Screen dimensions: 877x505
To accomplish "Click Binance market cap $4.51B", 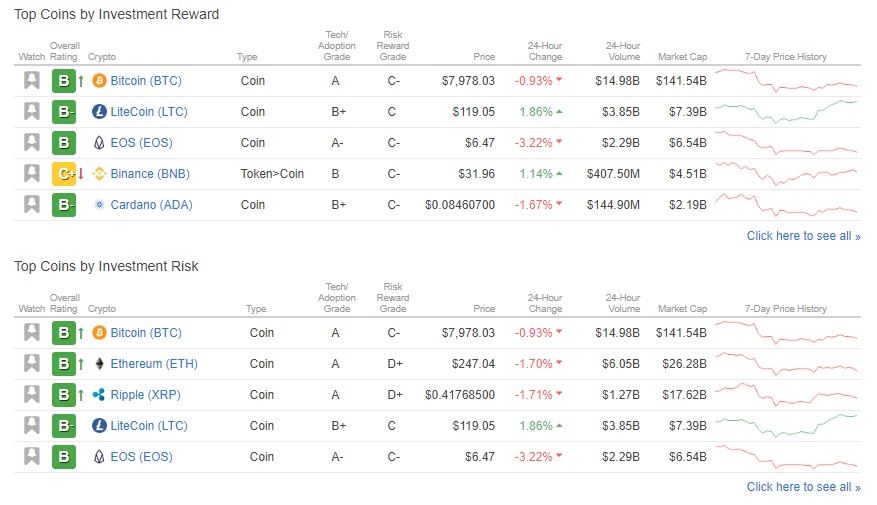I will 687,174.
